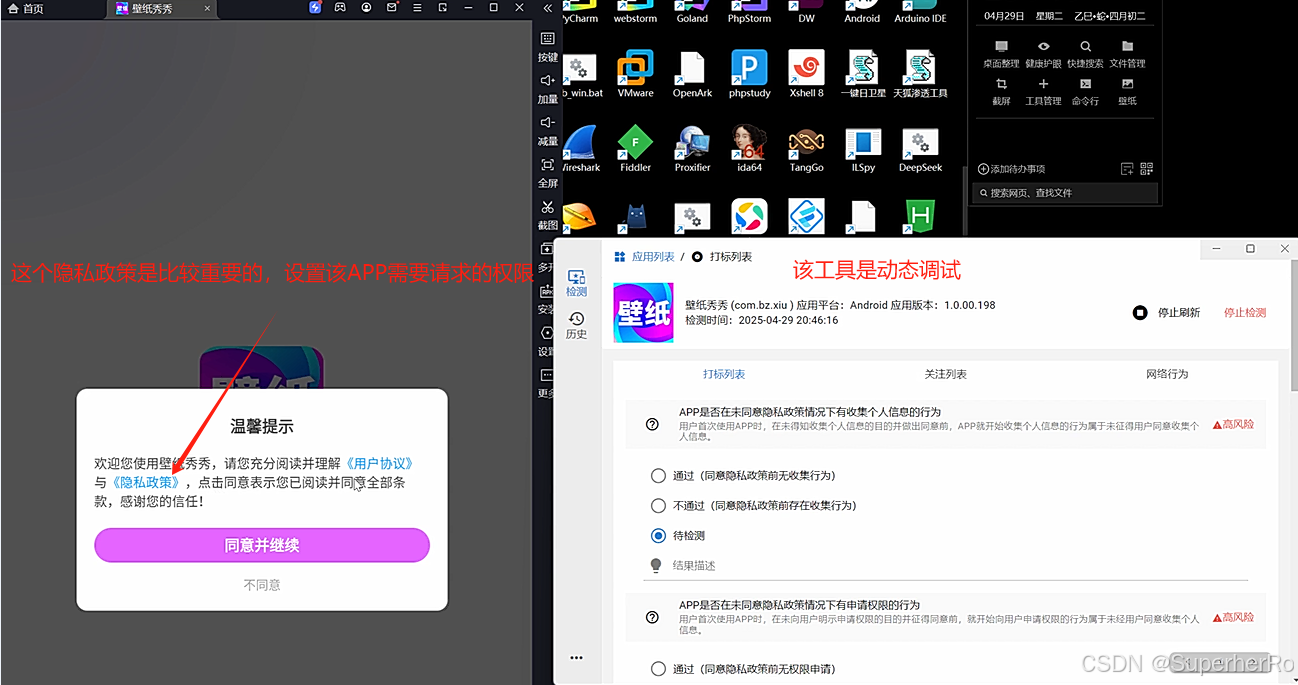The width and height of the screenshot is (1298, 685).
Task: Open the 检测 detection sidebar item
Action: (x=576, y=283)
